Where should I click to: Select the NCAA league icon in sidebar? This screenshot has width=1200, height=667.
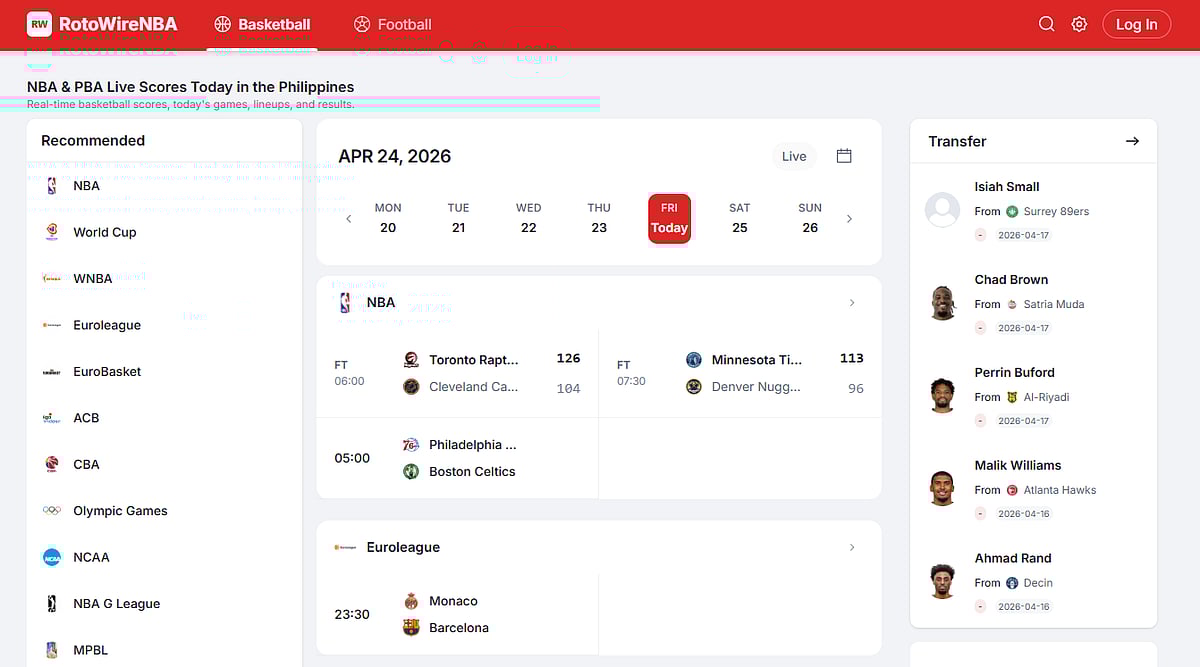tap(52, 557)
